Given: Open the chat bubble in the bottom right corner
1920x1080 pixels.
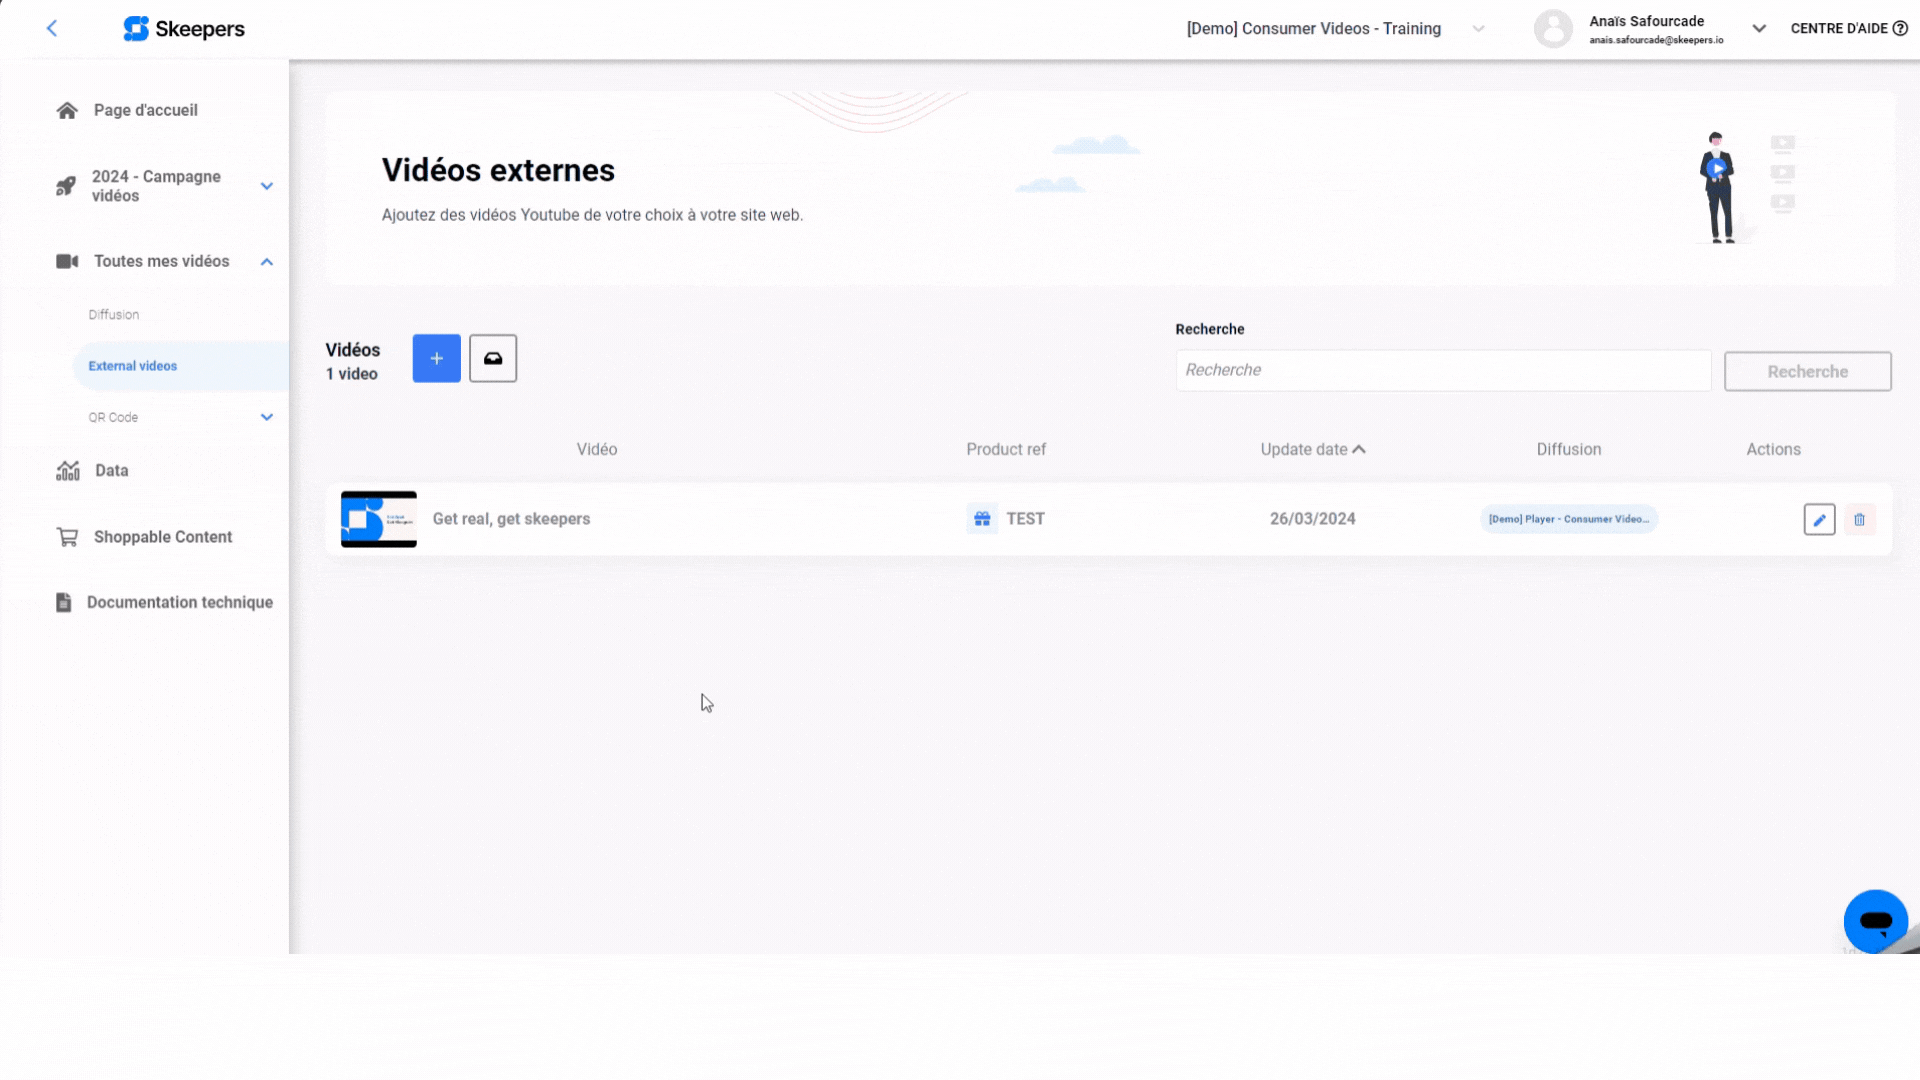Looking at the screenshot, I should tap(1875, 921).
